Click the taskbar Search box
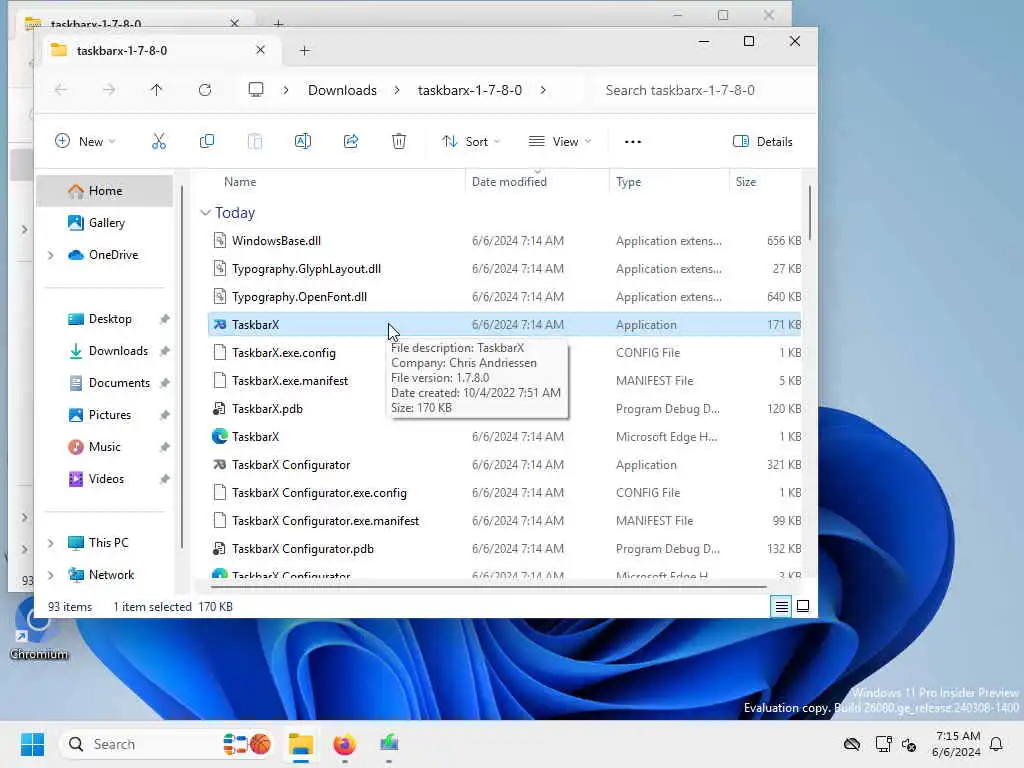 pyautogui.click(x=167, y=744)
